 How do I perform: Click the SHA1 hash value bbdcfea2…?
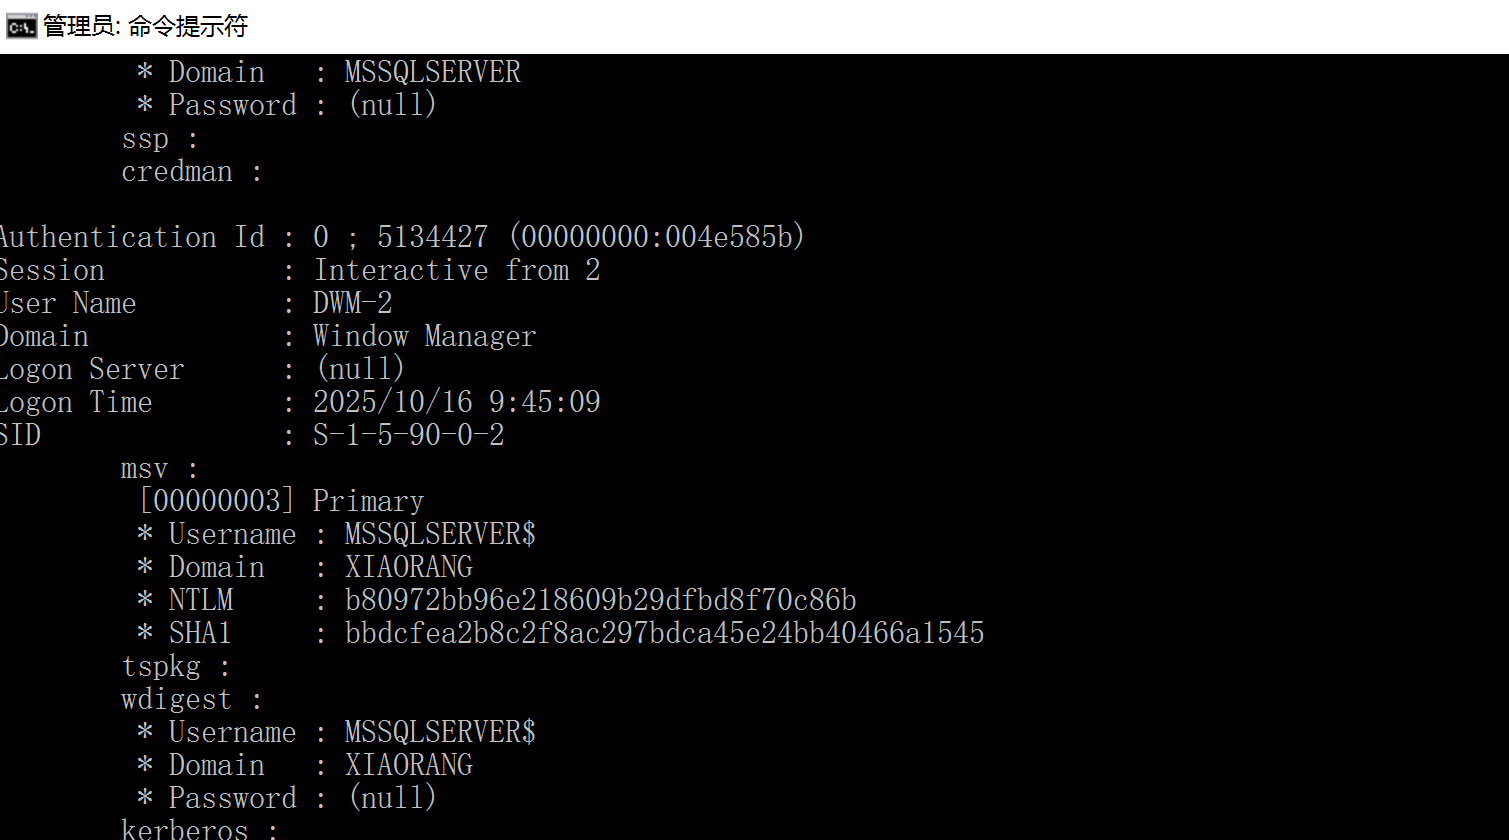[x=664, y=633]
